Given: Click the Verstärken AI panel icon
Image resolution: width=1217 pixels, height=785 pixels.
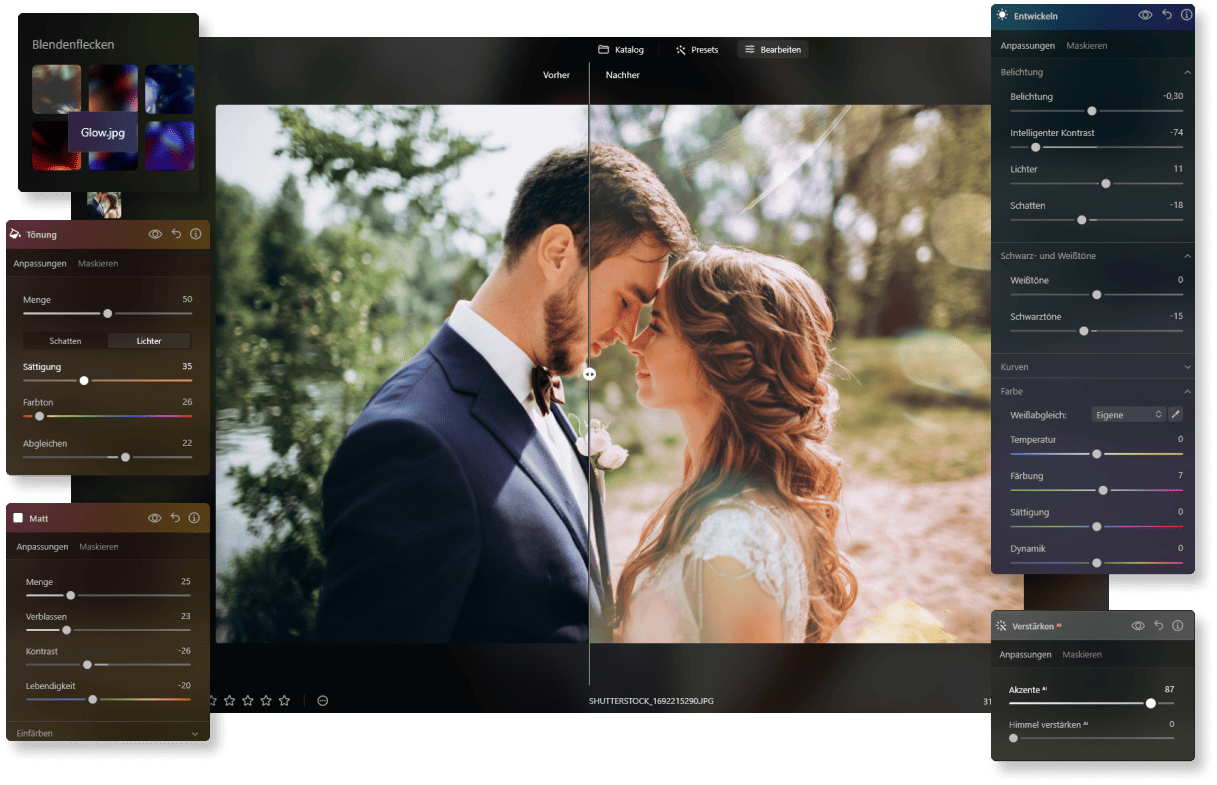Looking at the screenshot, I should pos(1001,625).
